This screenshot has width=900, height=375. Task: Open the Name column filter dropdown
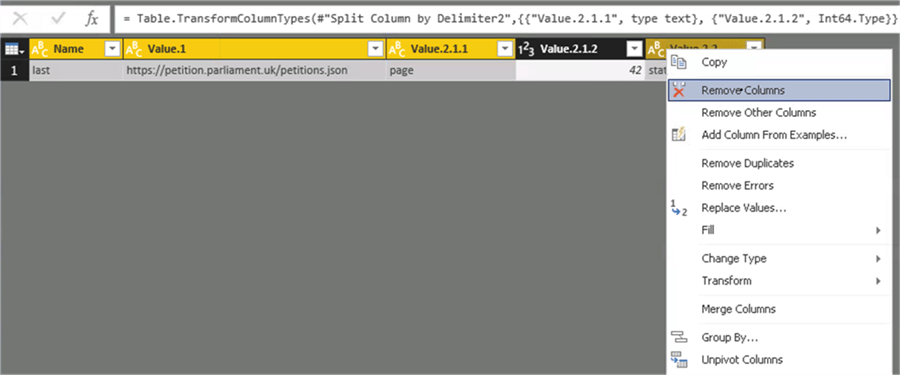pos(112,50)
